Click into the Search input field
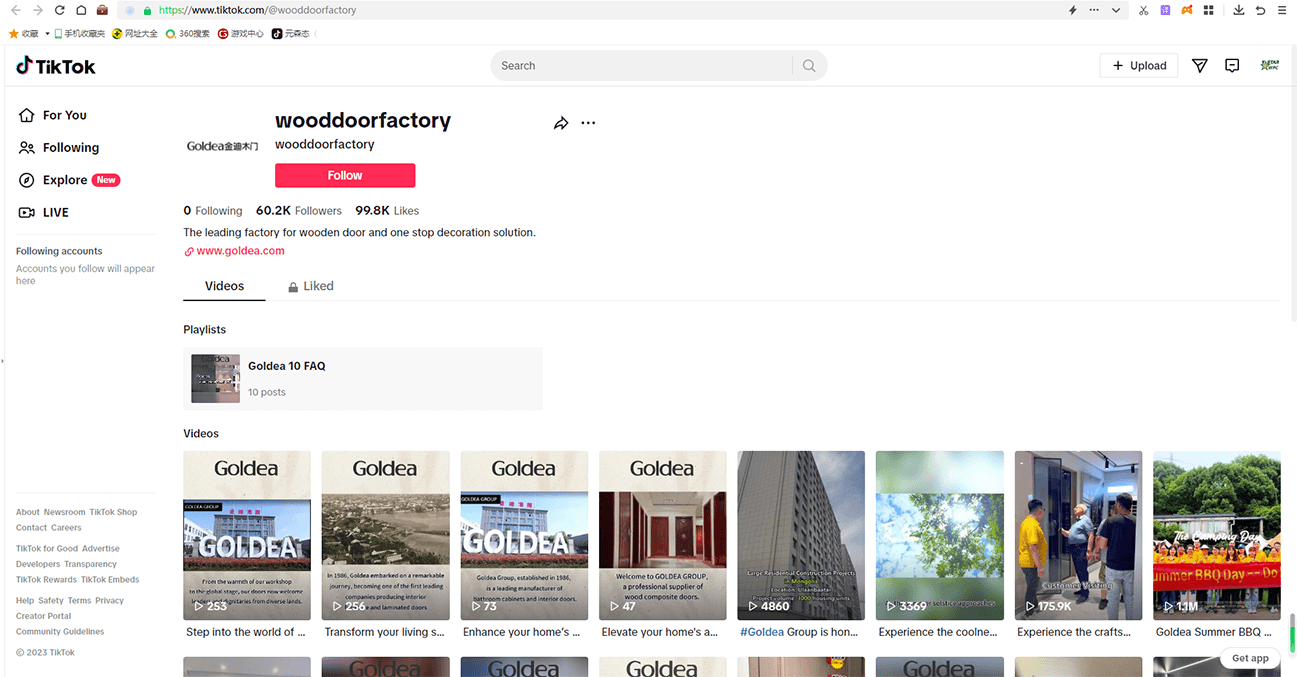Image resolution: width=1297 pixels, height=677 pixels. [x=640, y=66]
